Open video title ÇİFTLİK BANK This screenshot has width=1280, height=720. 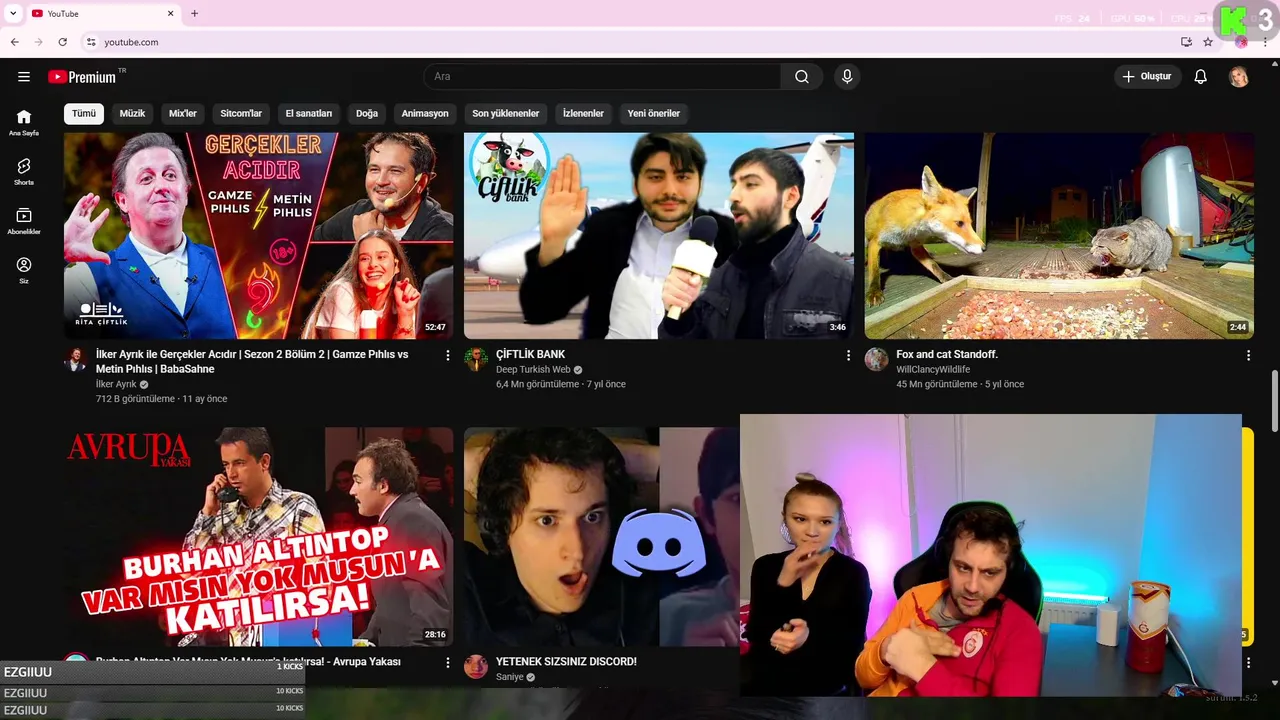[x=530, y=354]
